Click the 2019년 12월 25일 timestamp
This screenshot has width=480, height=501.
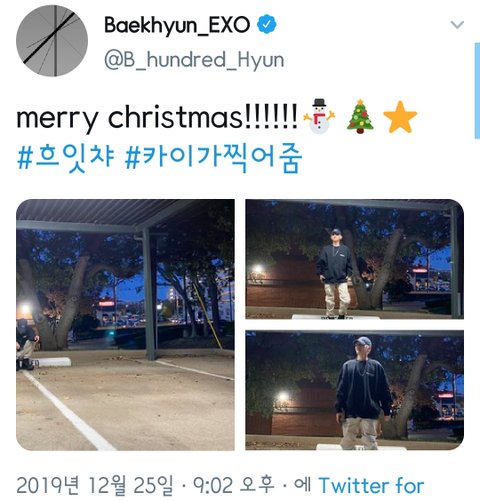click(95, 486)
